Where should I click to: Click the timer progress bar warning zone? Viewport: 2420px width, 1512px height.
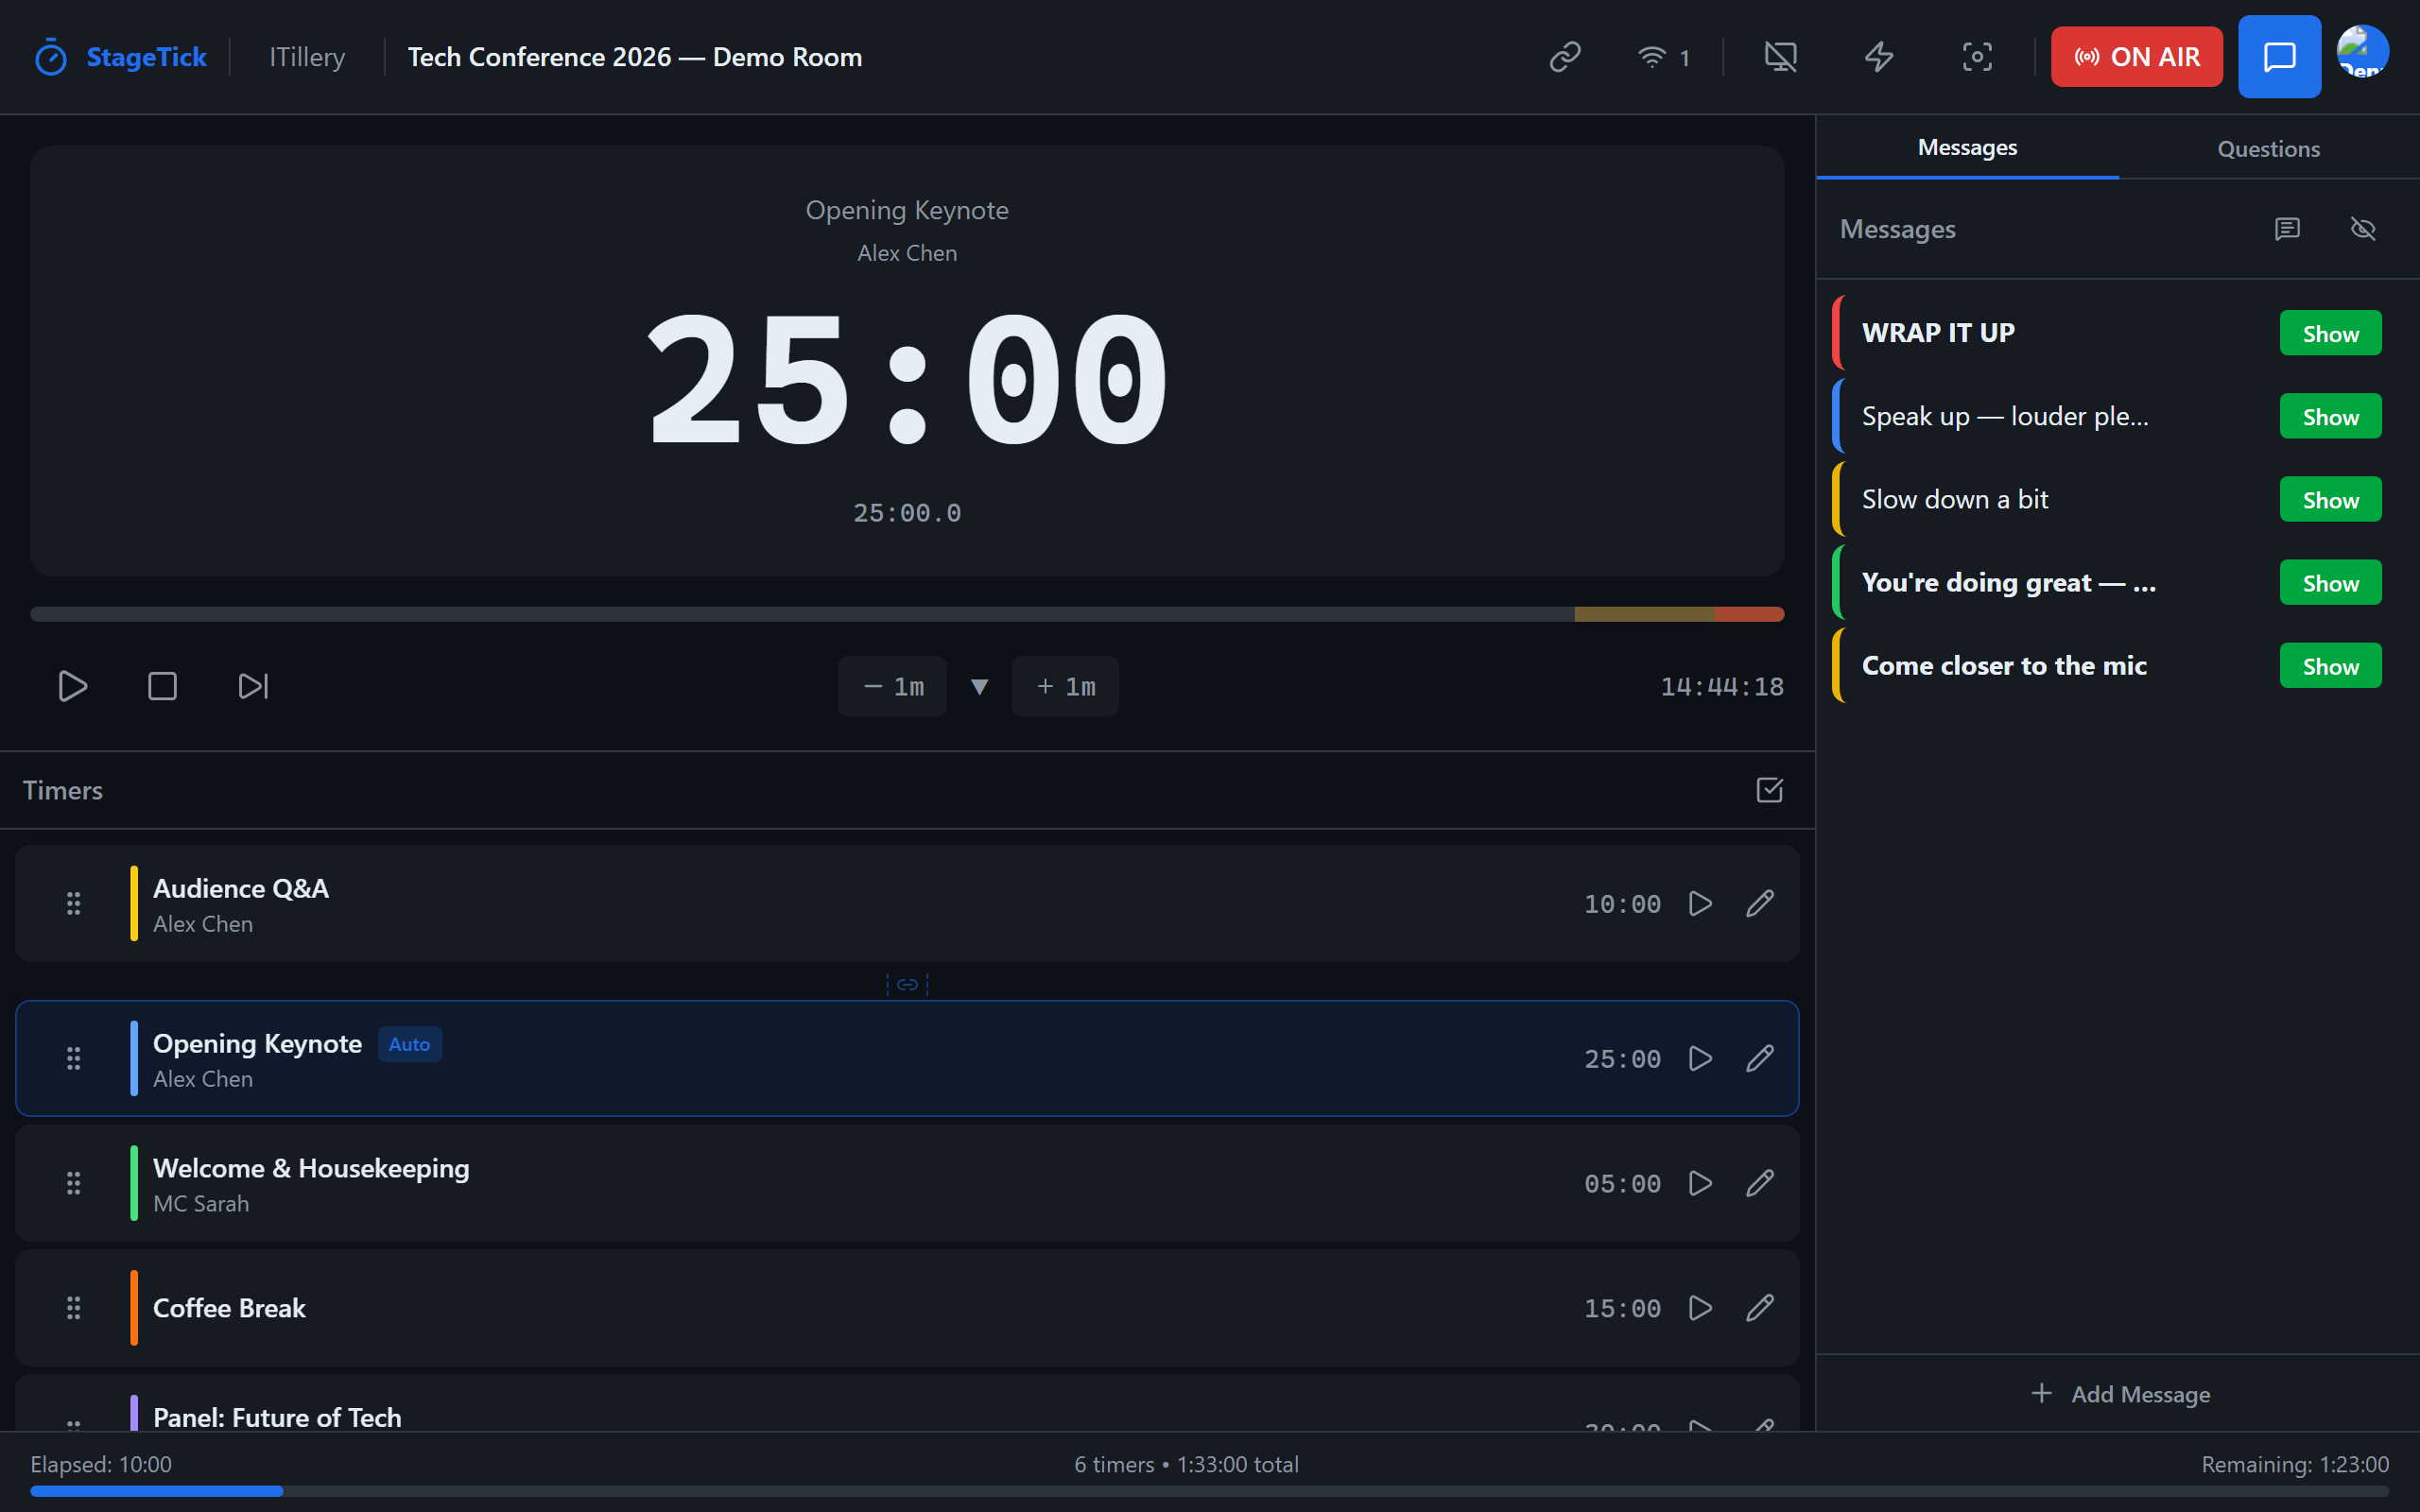[x=1644, y=614]
